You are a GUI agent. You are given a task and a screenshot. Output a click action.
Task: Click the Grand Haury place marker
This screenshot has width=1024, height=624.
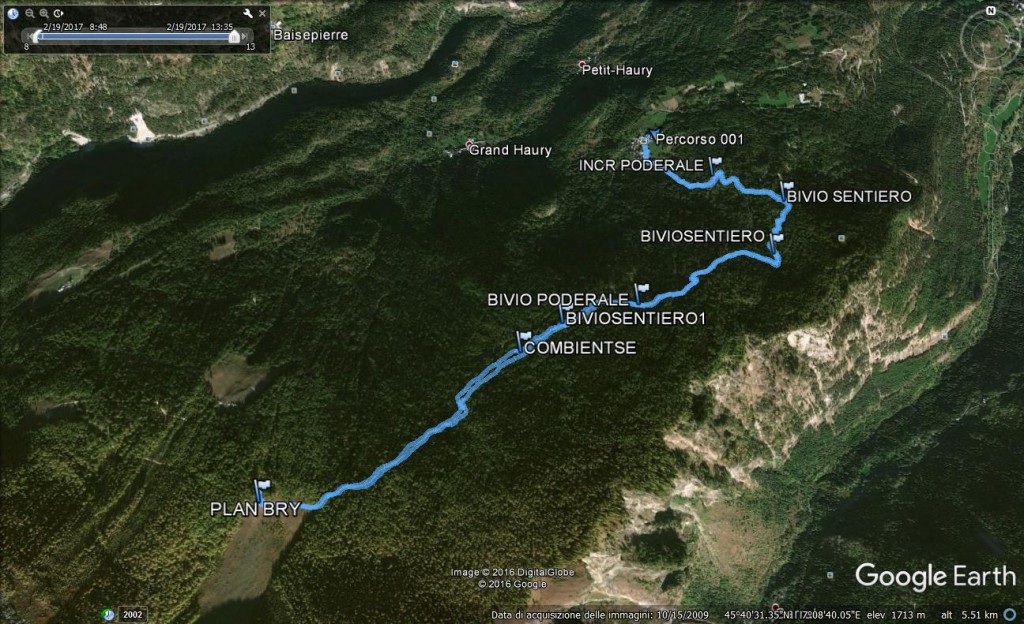[469, 144]
